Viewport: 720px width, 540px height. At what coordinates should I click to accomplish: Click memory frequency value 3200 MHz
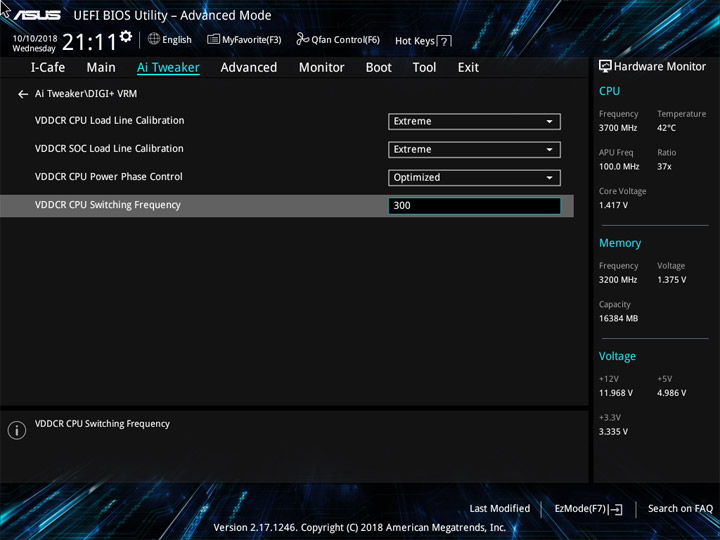(x=618, y=280)
